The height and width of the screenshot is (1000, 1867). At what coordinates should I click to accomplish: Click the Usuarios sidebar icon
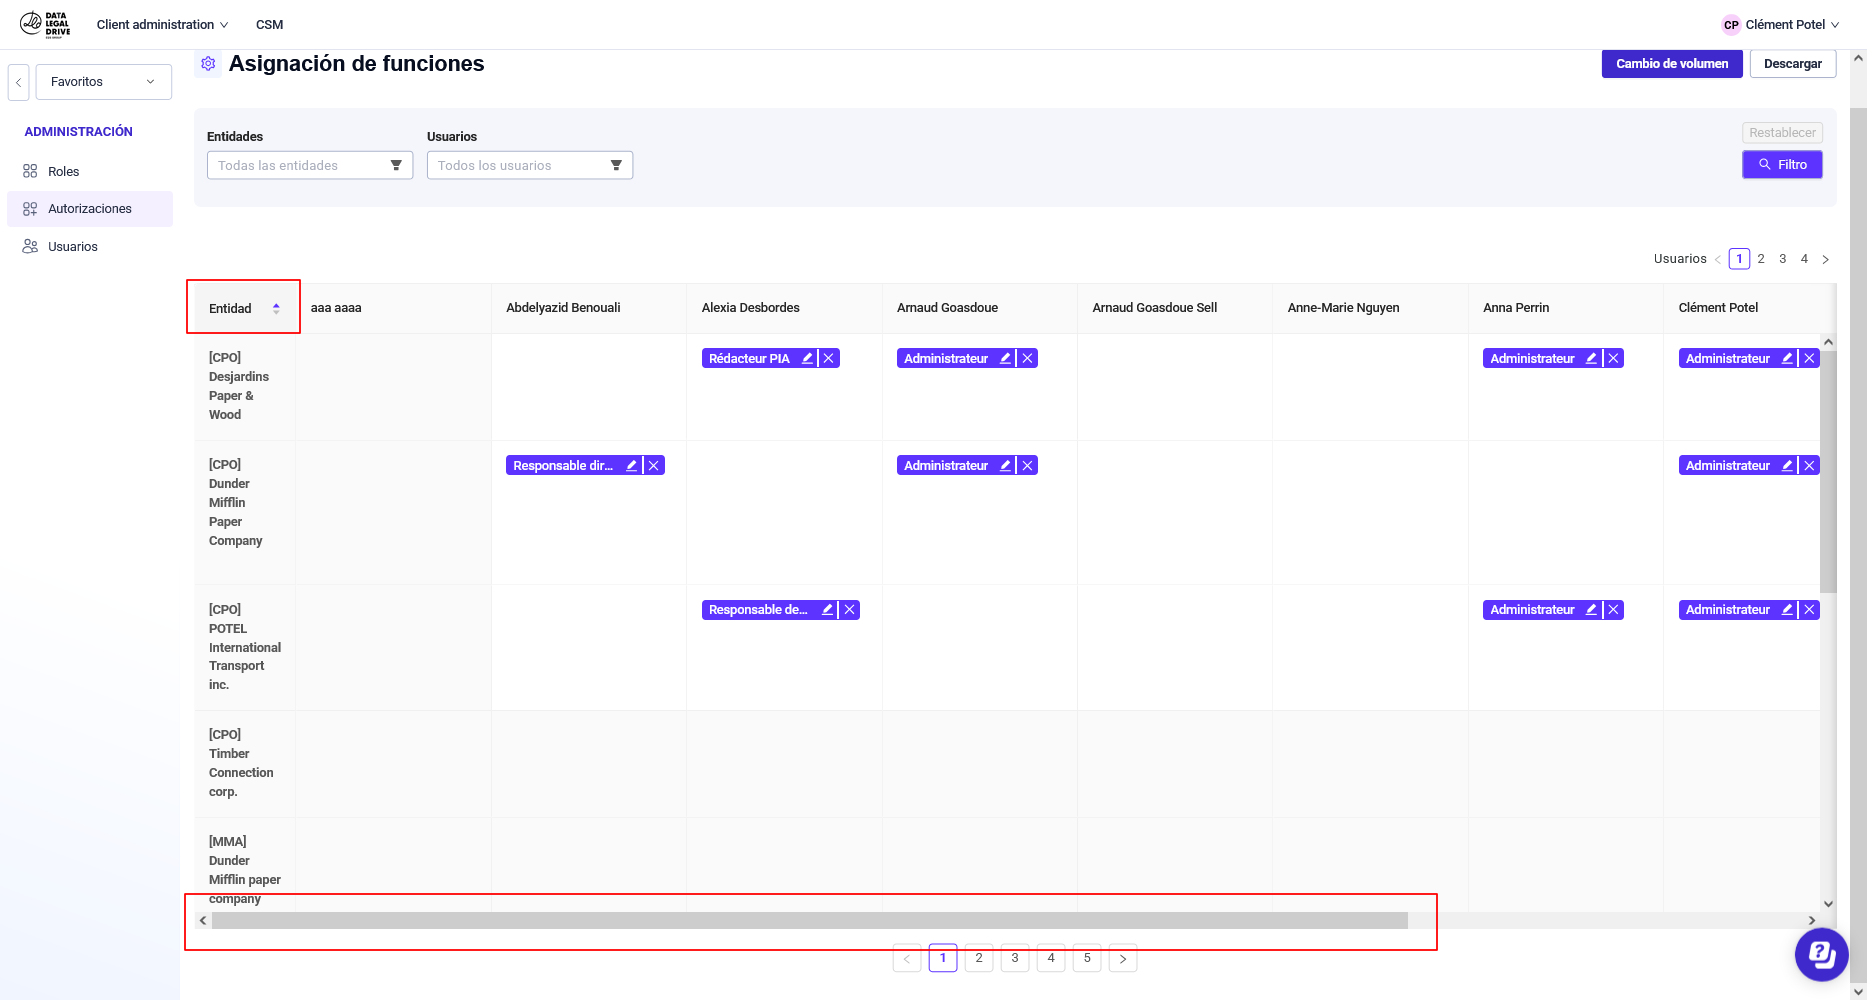pos(30,246)
